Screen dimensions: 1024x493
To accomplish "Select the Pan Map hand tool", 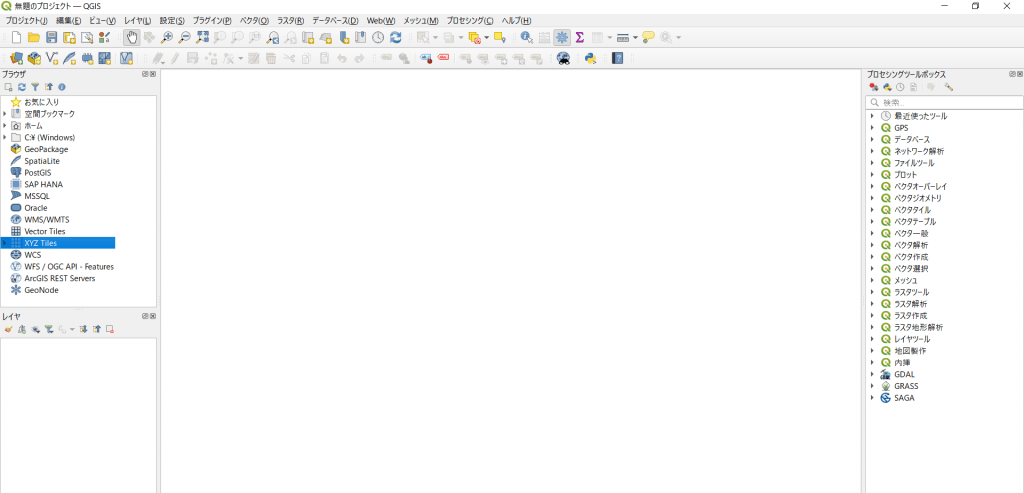I will [131, 38].
